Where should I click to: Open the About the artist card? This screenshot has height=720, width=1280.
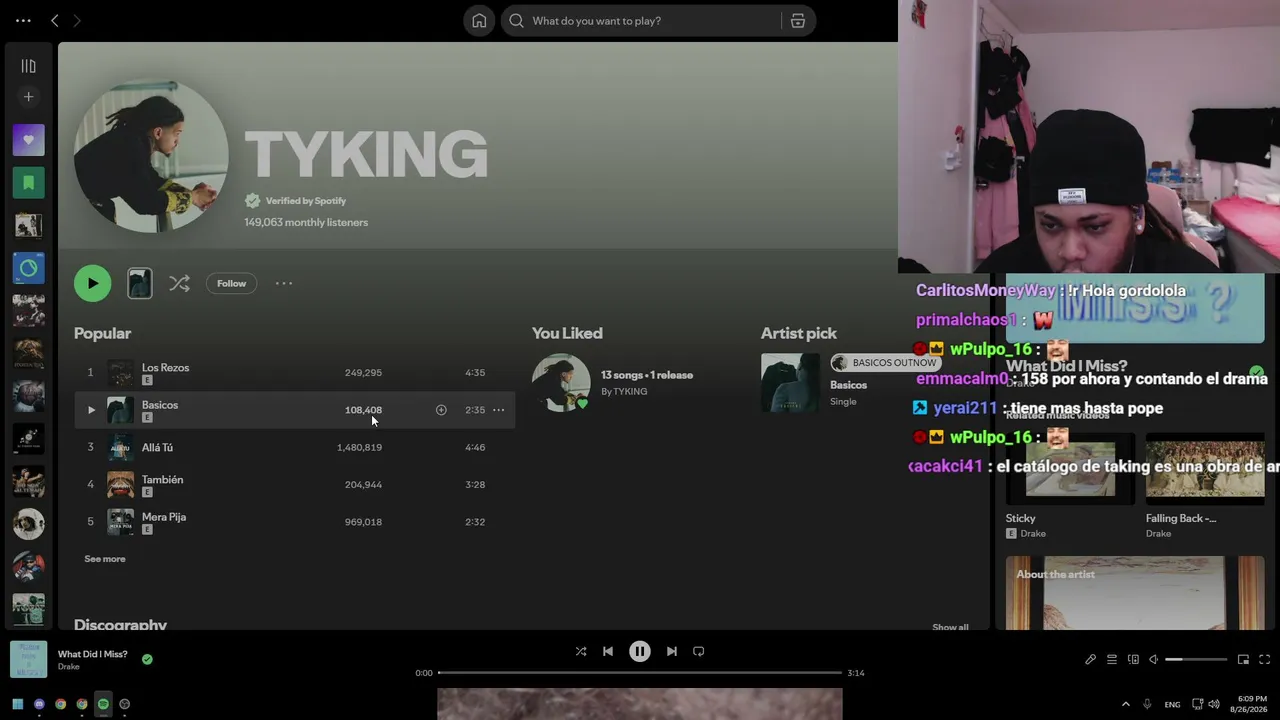coord(1135,593)
